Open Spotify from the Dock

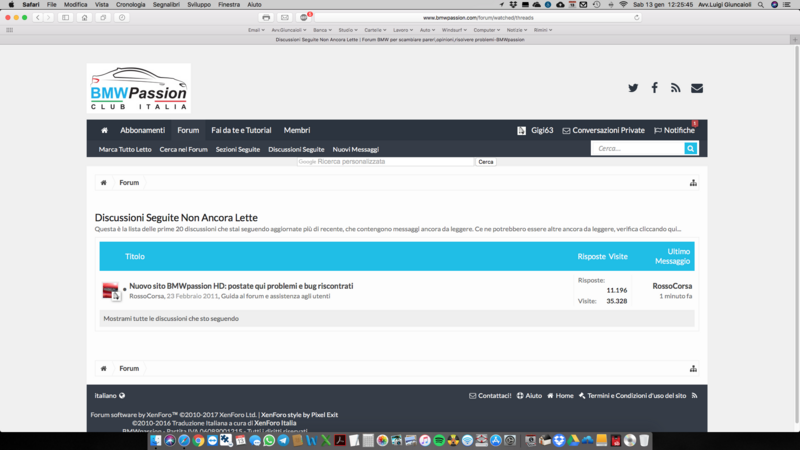click(x=439, y=440)
